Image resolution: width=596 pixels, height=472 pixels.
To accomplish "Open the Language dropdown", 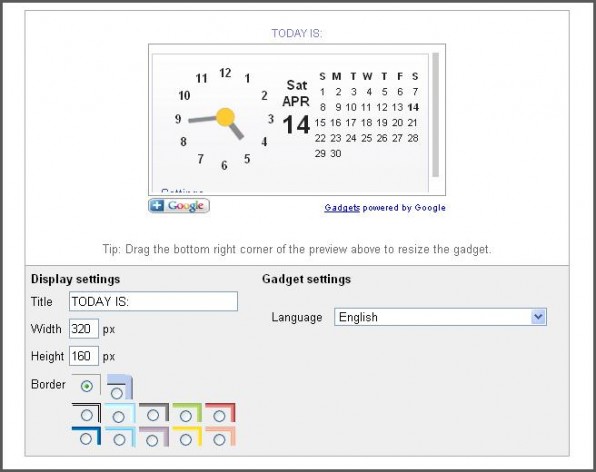I will [440, 317].
